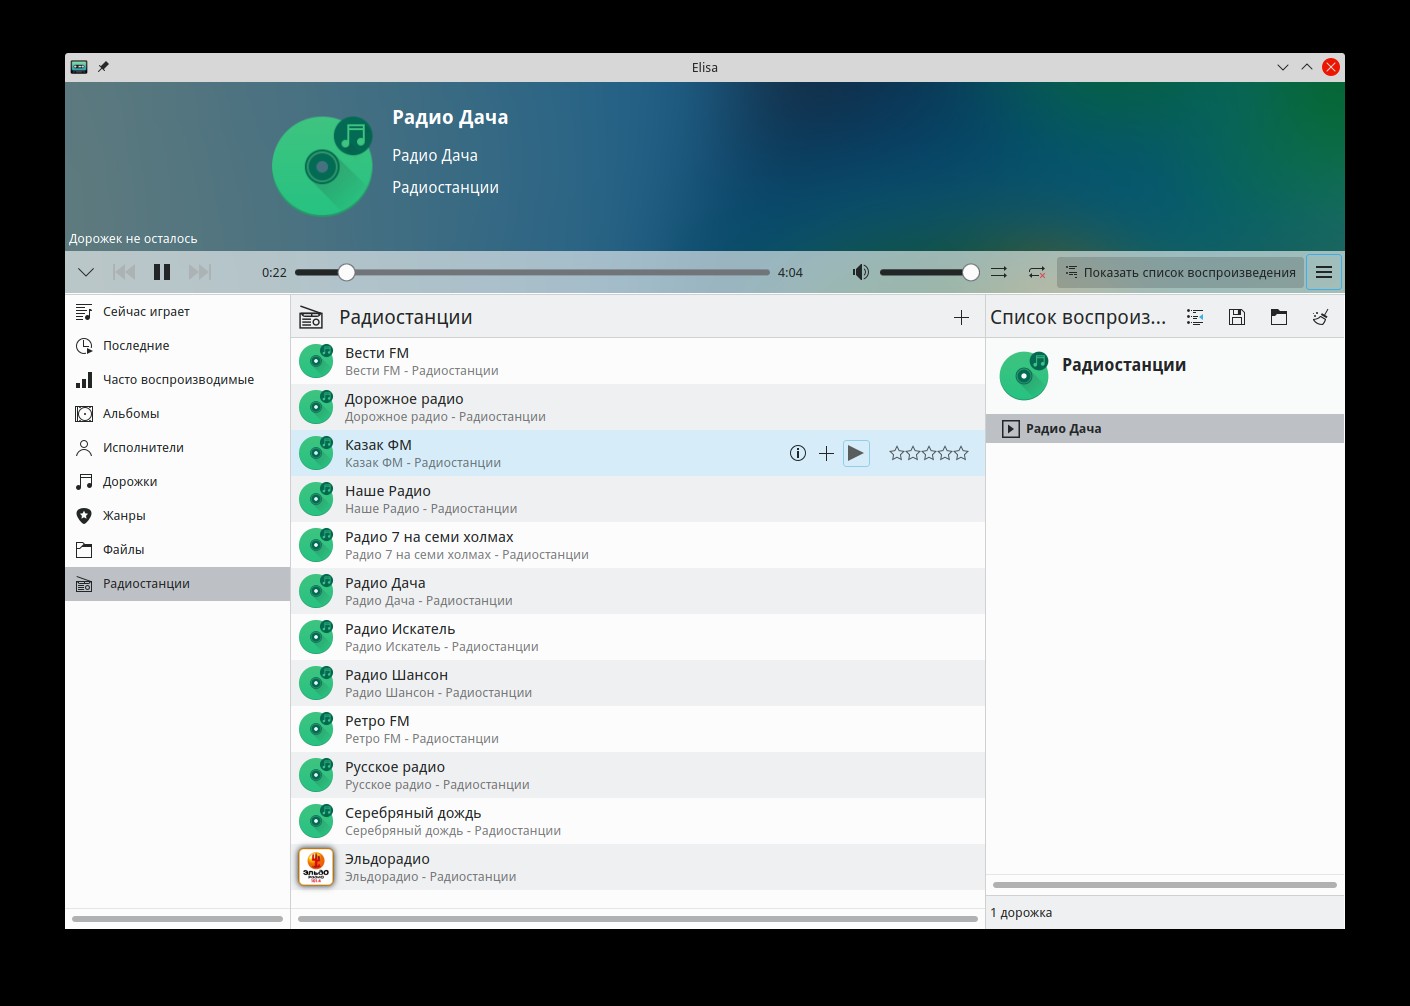Screen dimensions: 1410x1006
Task: Select 'Наше Радио' station
Action: click(638, 499)
